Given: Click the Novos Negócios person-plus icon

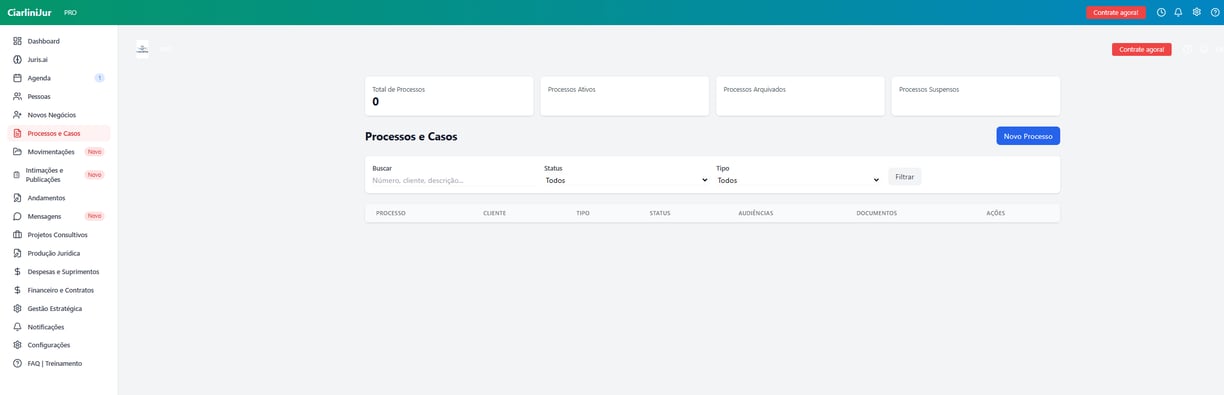Looking at the screenshot, I should [17, 115].
